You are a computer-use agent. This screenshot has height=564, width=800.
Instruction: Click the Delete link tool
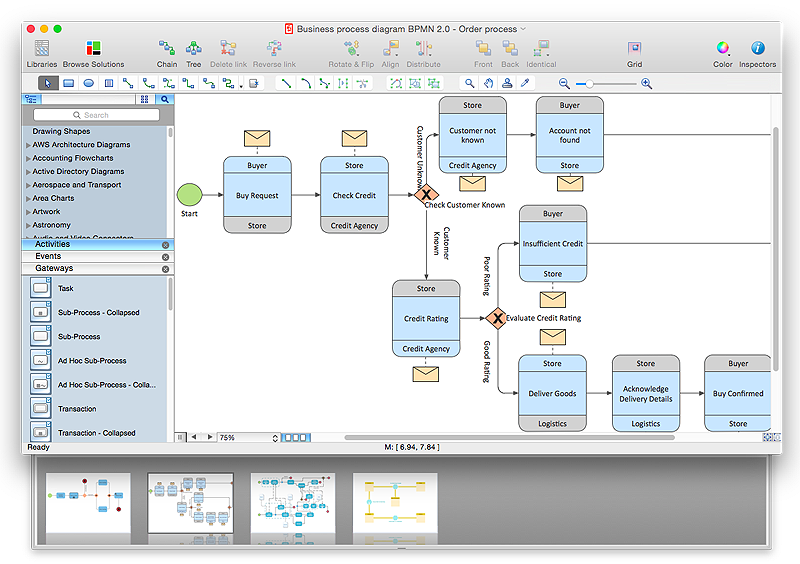(228, 54)
